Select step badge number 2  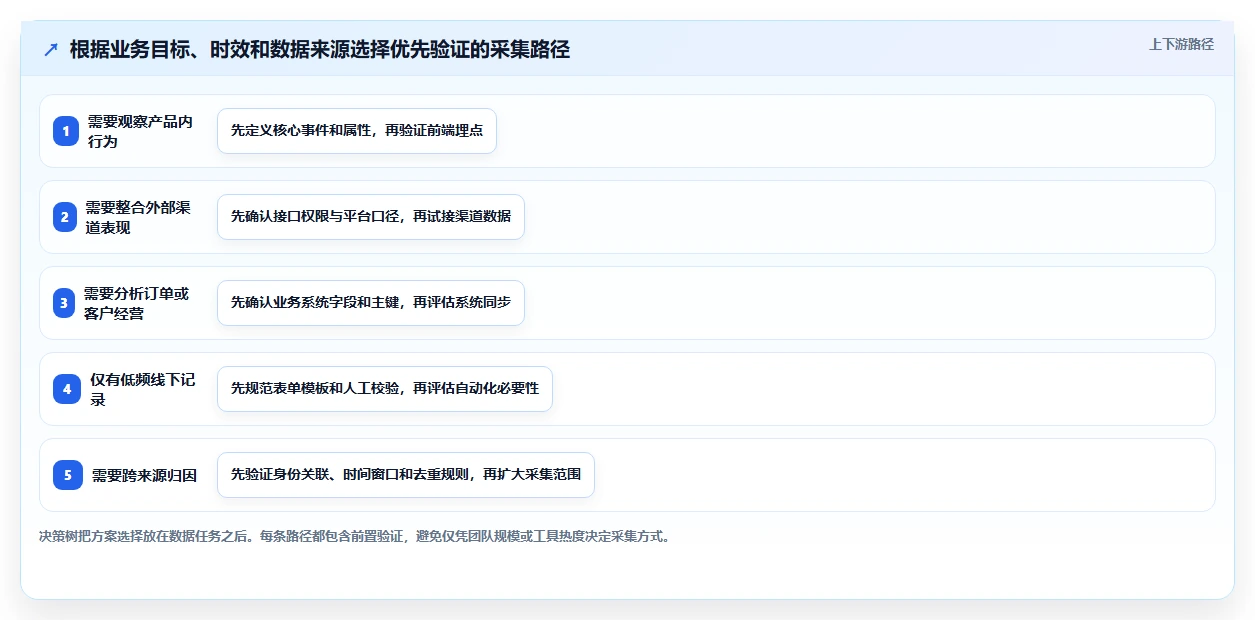point(64,217)
